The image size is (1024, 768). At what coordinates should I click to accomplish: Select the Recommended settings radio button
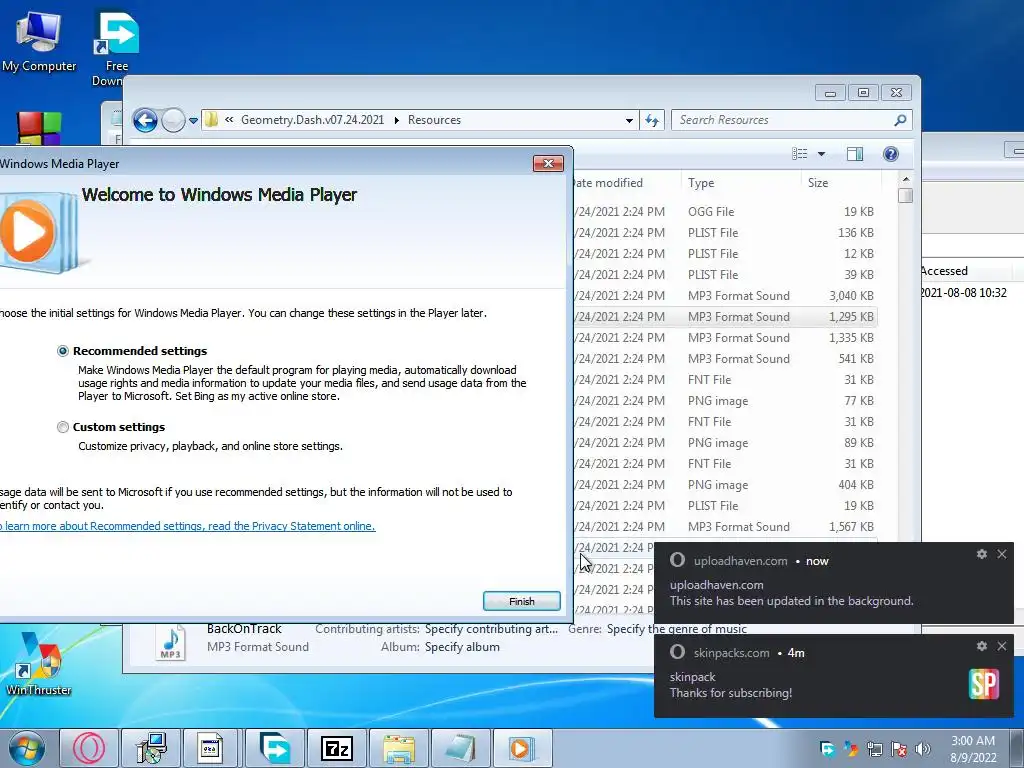(63, 351)
